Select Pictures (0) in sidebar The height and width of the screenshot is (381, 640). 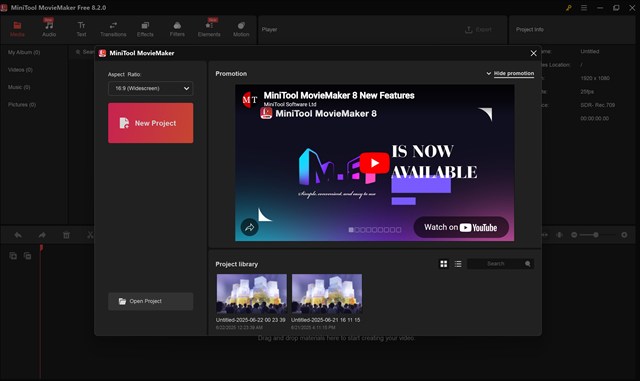[x=22, y=105]
